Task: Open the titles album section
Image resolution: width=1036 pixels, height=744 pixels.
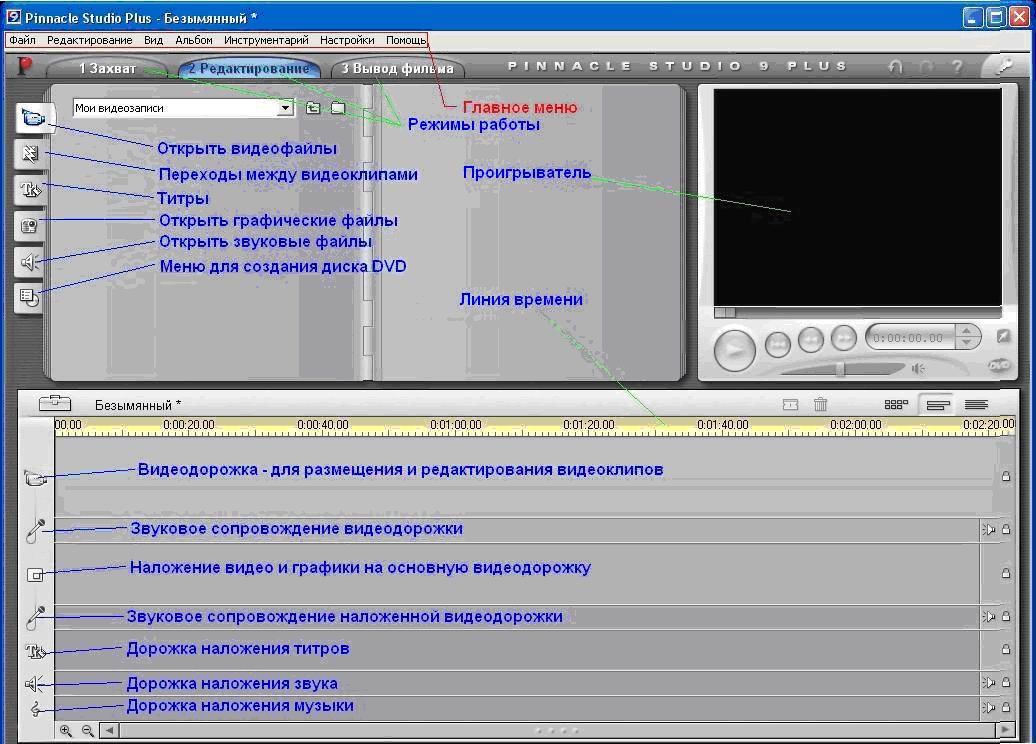Action: [29, 190]
